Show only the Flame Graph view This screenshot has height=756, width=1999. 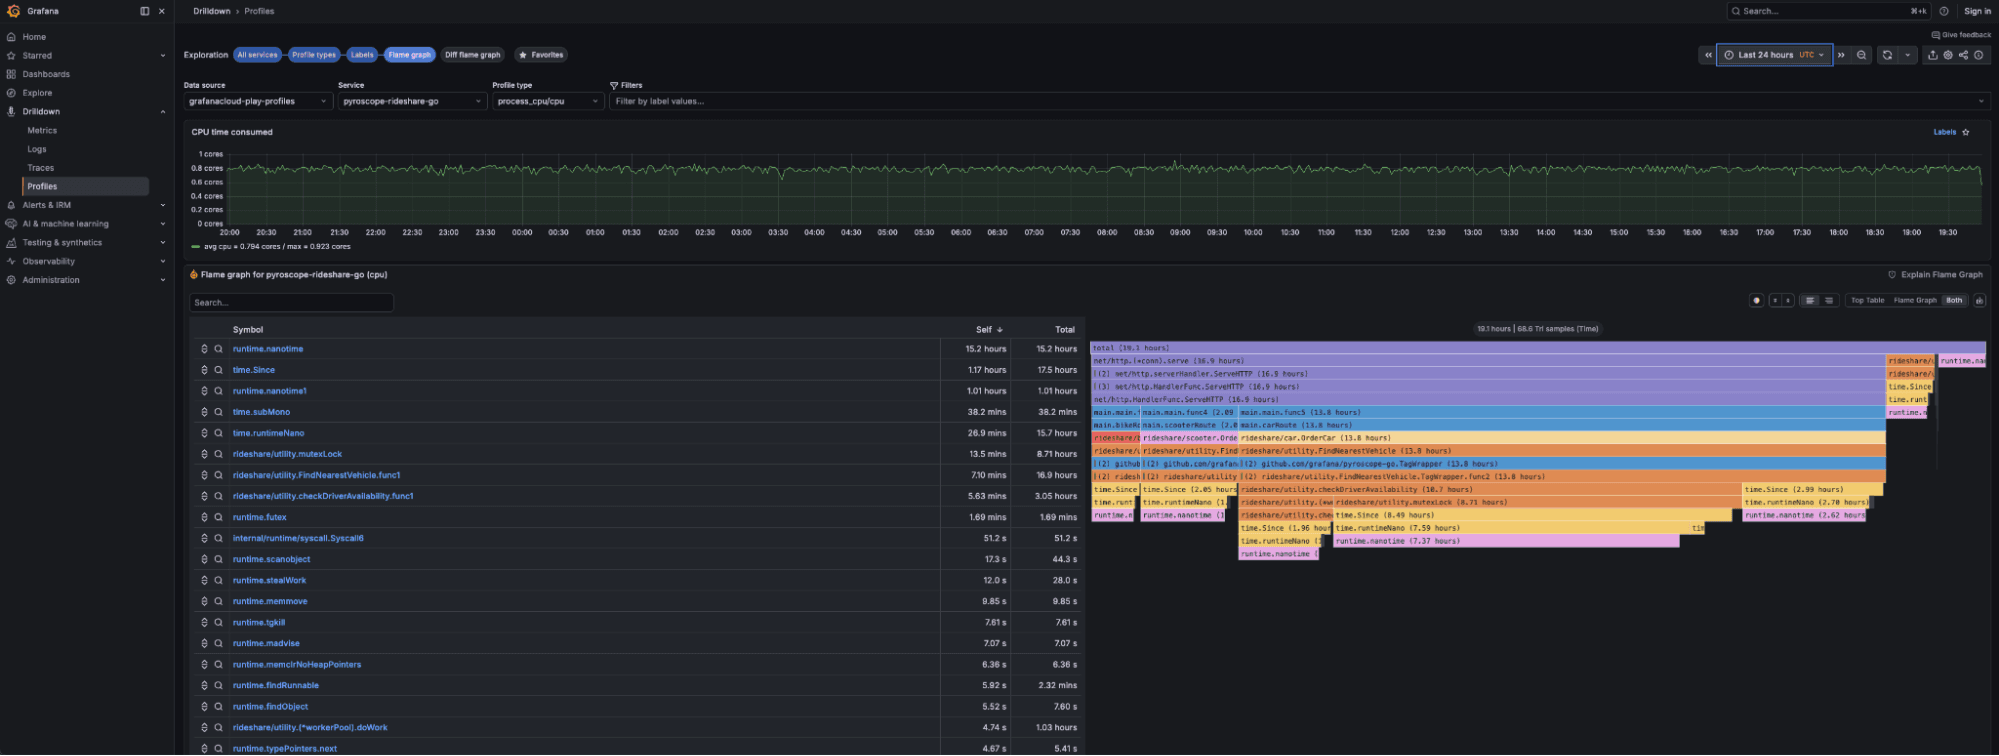[1915, 300]
